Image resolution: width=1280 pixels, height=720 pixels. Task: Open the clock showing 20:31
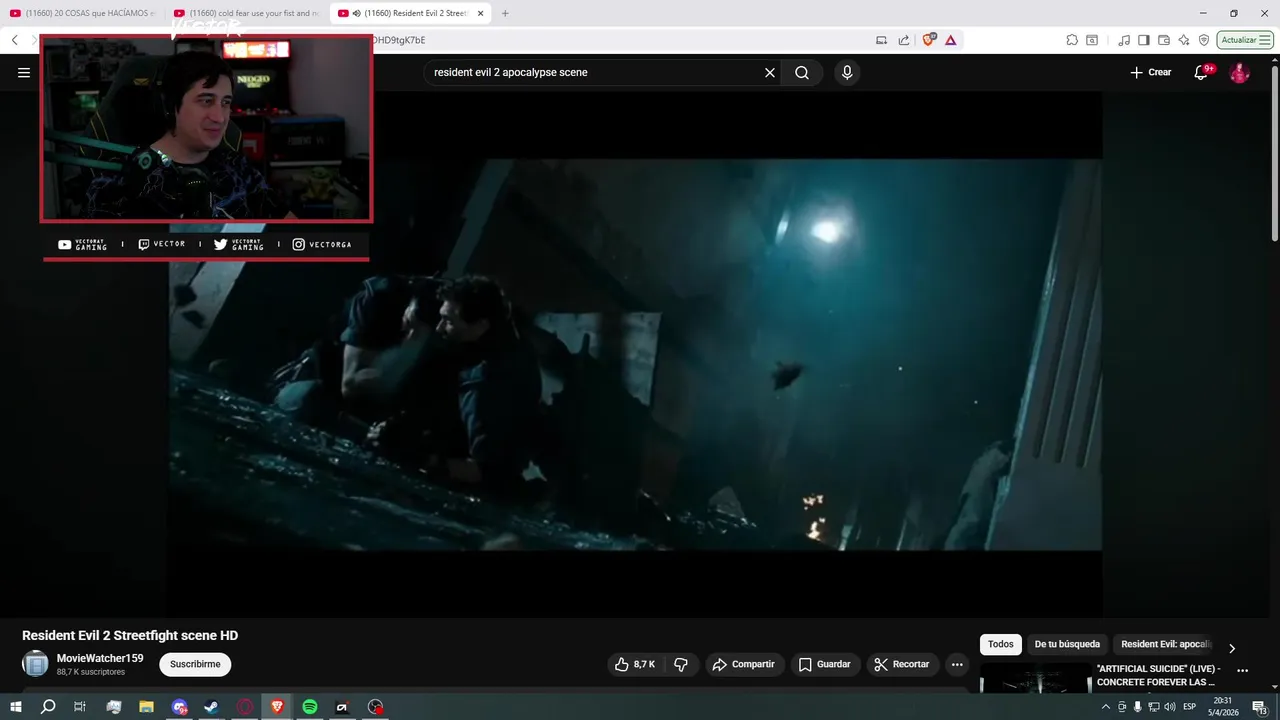pos(1223,707)
